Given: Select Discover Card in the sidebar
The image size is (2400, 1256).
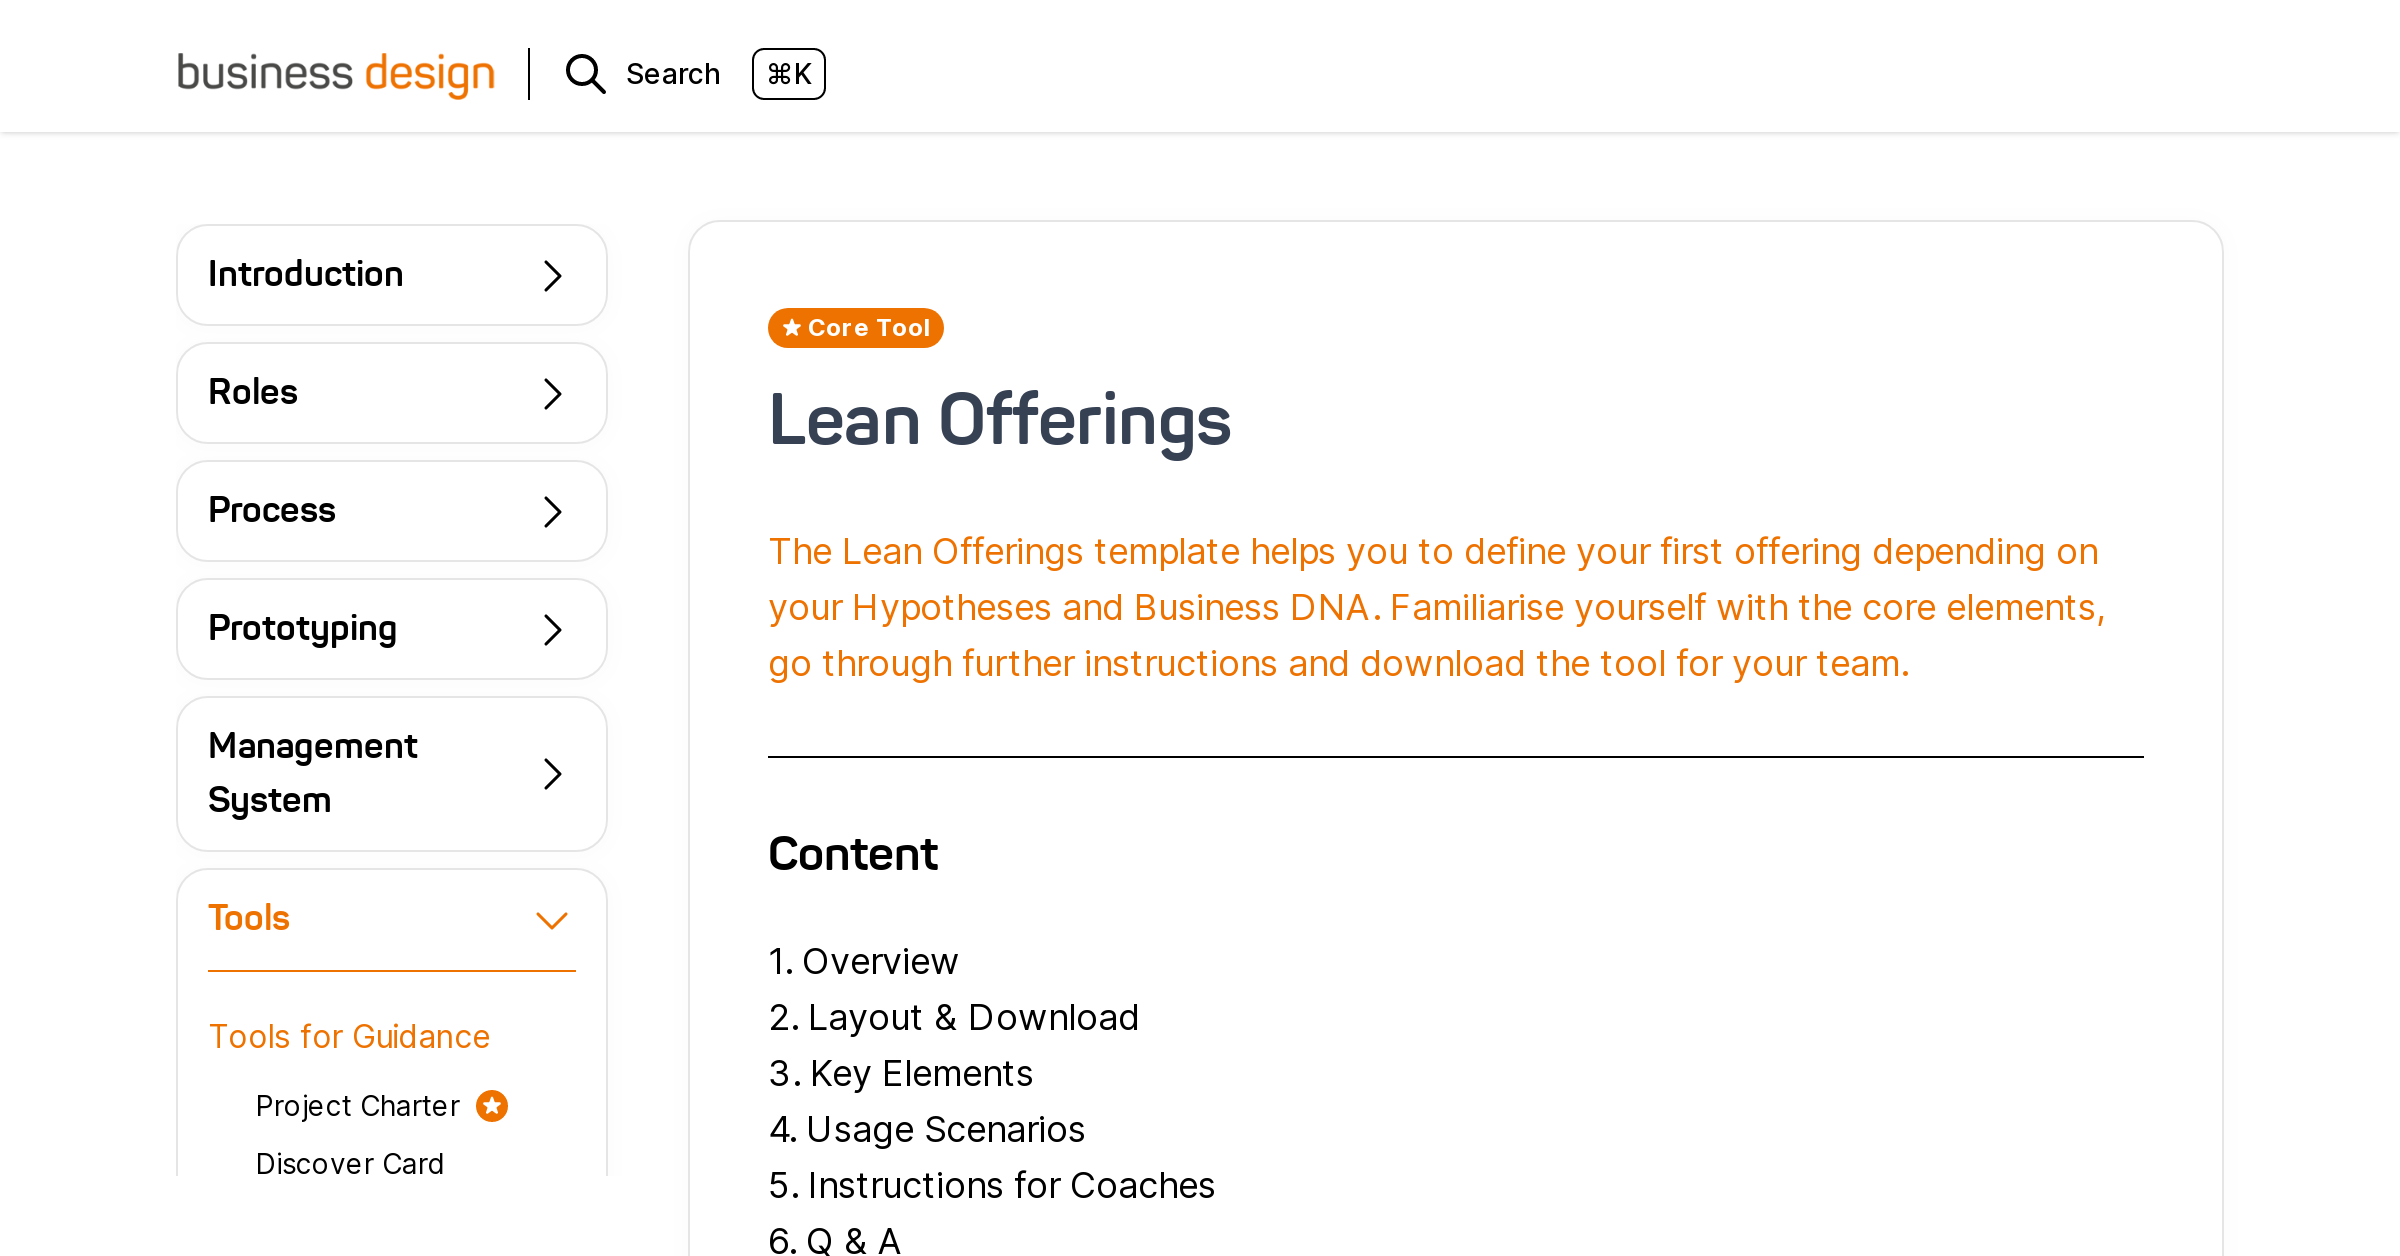Looking at the screenshot, I should pos(349,1164).
